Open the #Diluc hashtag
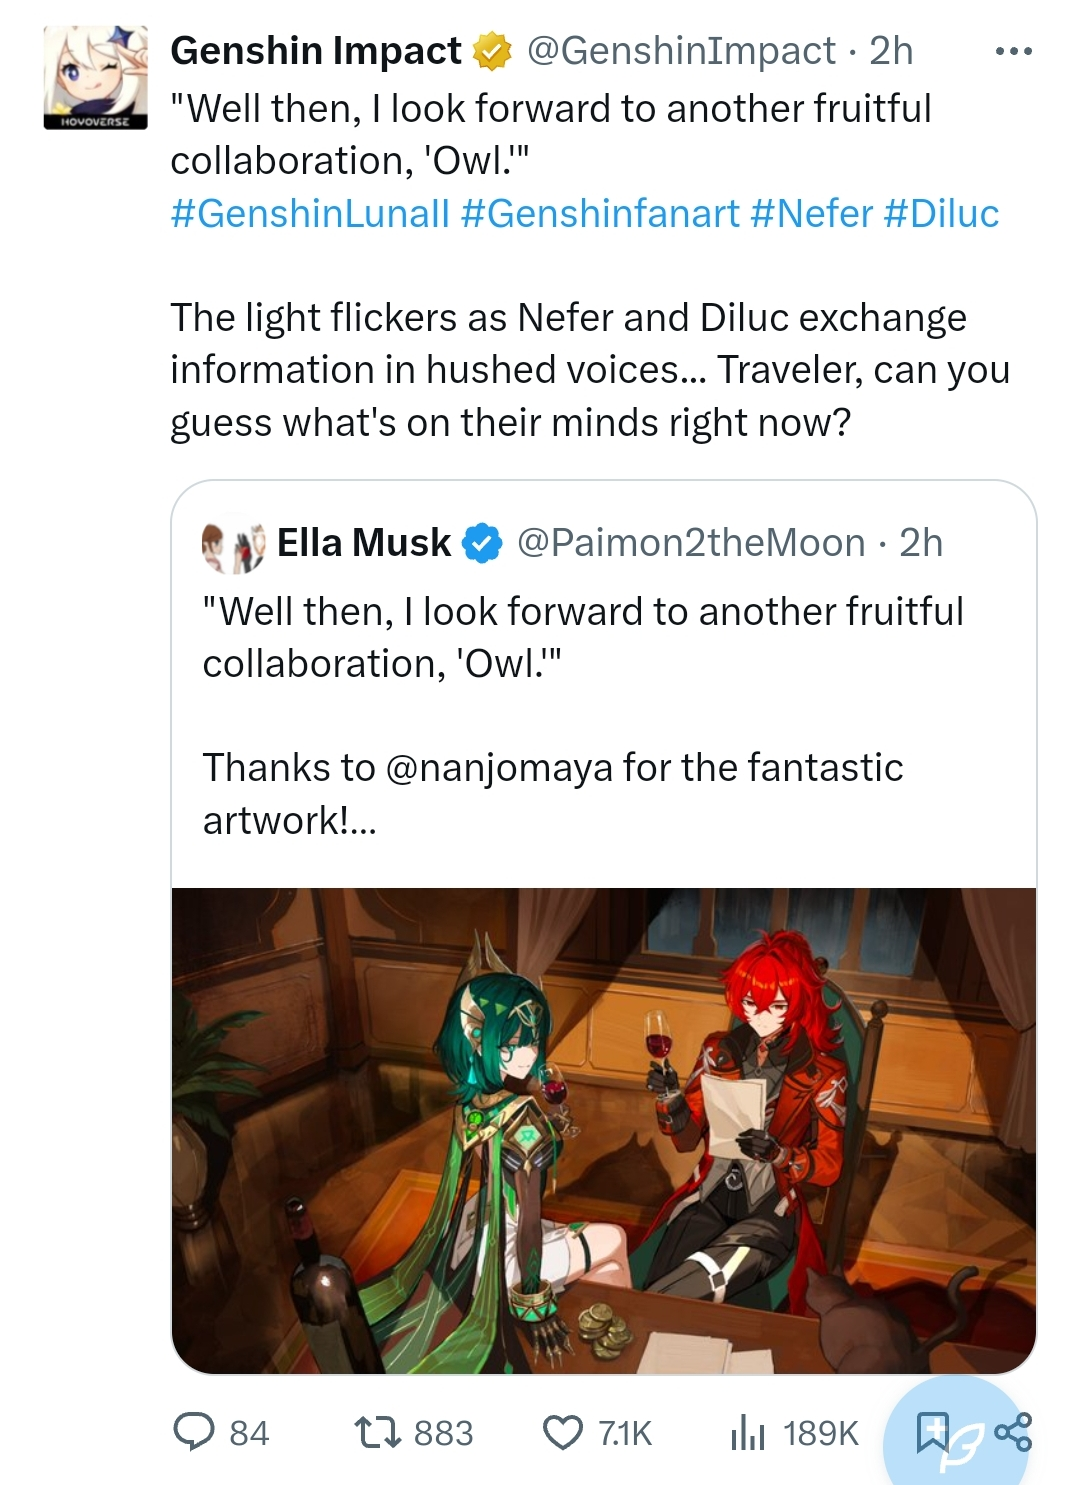 941,213
